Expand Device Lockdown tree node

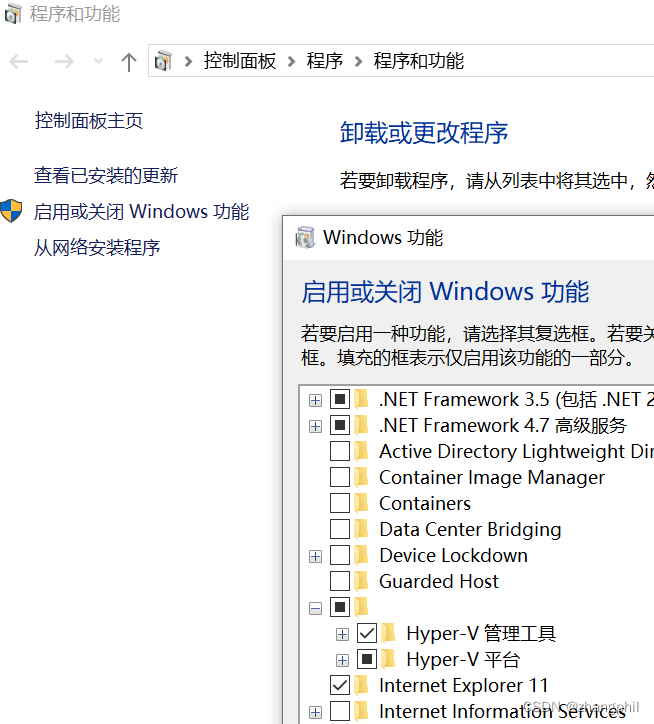coord(315,556)
